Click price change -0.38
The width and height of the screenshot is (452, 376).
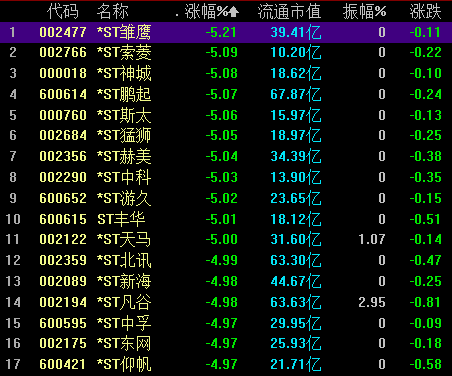pyautogui.click(x=426, y=156)
